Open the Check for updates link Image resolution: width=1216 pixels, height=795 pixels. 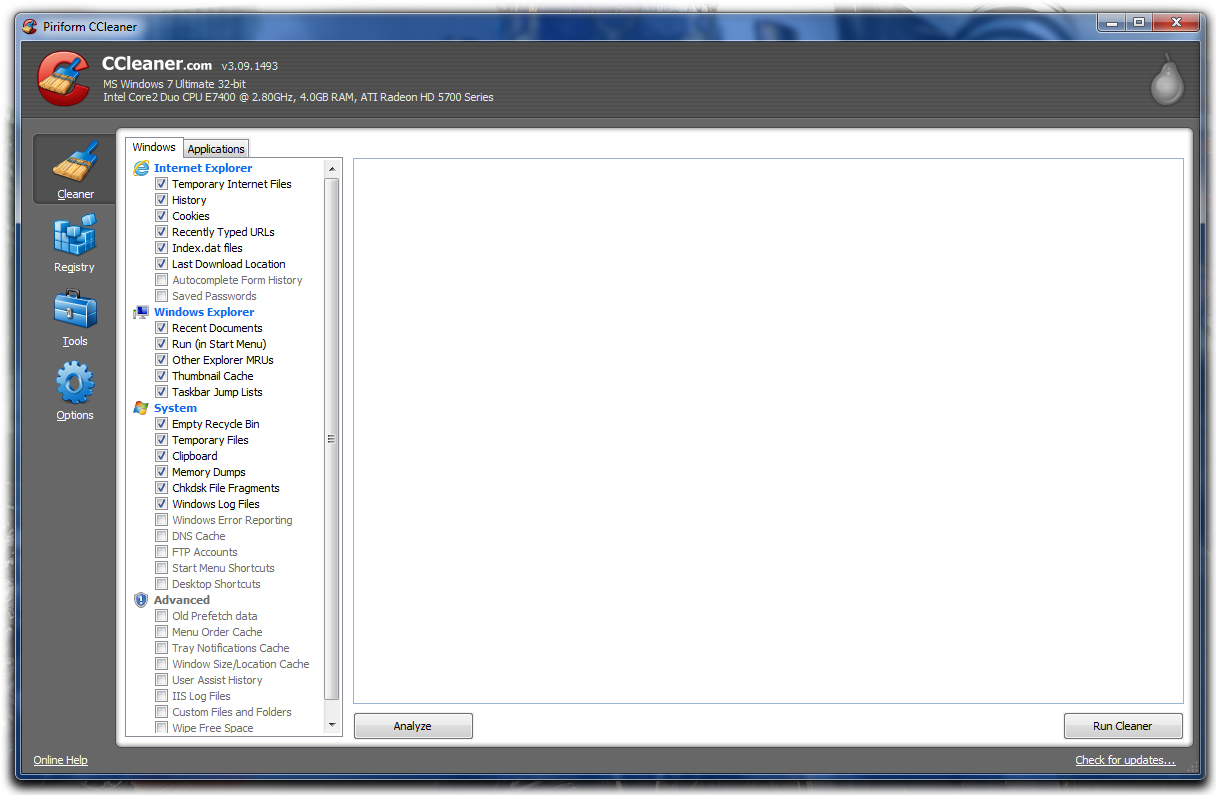point(1125,760)
